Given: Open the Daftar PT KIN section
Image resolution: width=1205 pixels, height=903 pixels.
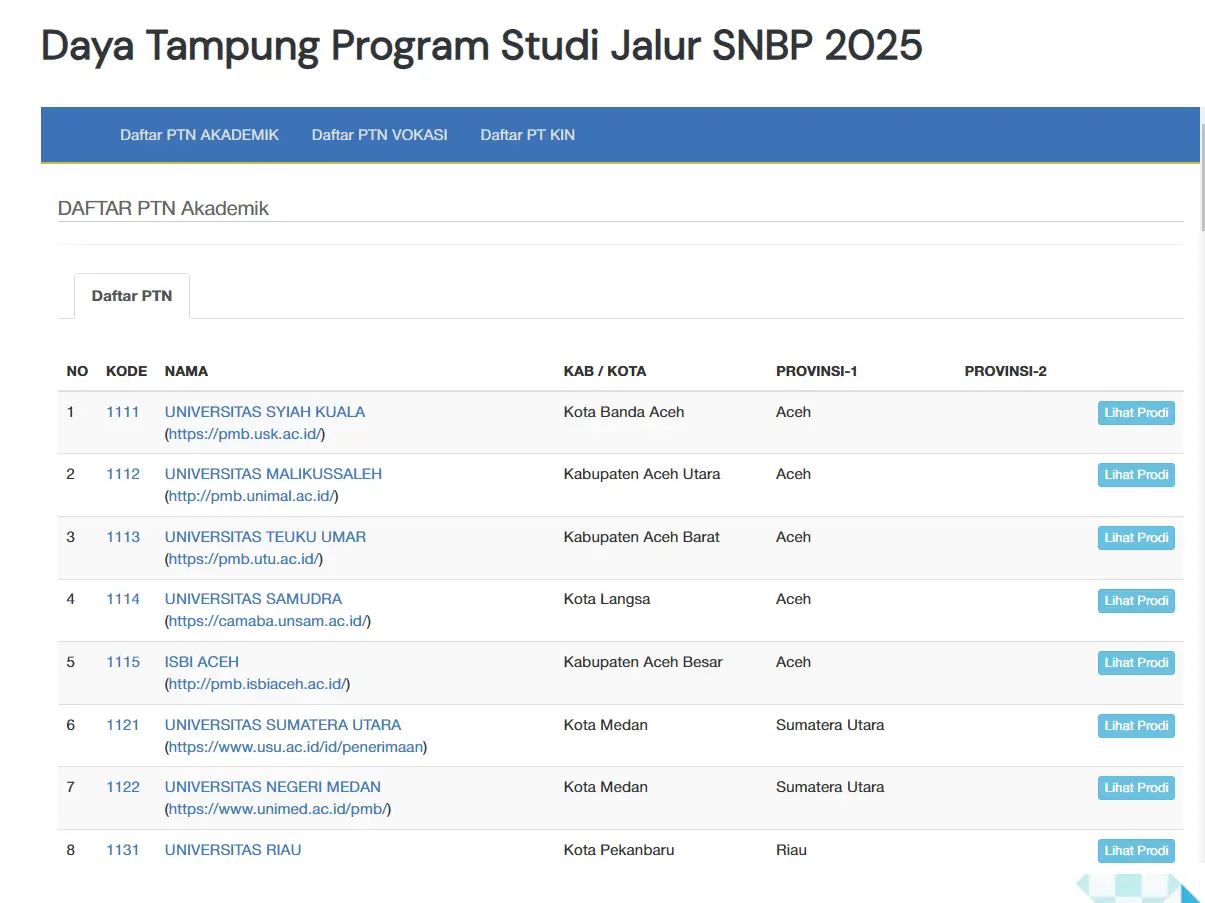Looking at the screenshot, I should [527, 134].
